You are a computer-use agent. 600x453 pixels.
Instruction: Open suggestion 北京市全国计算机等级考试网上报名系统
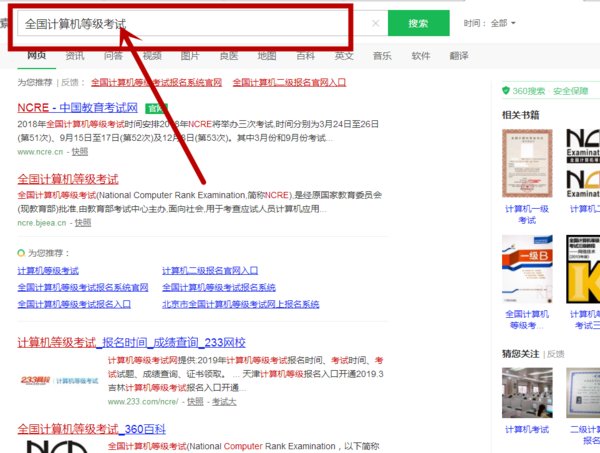click(241, 305)
